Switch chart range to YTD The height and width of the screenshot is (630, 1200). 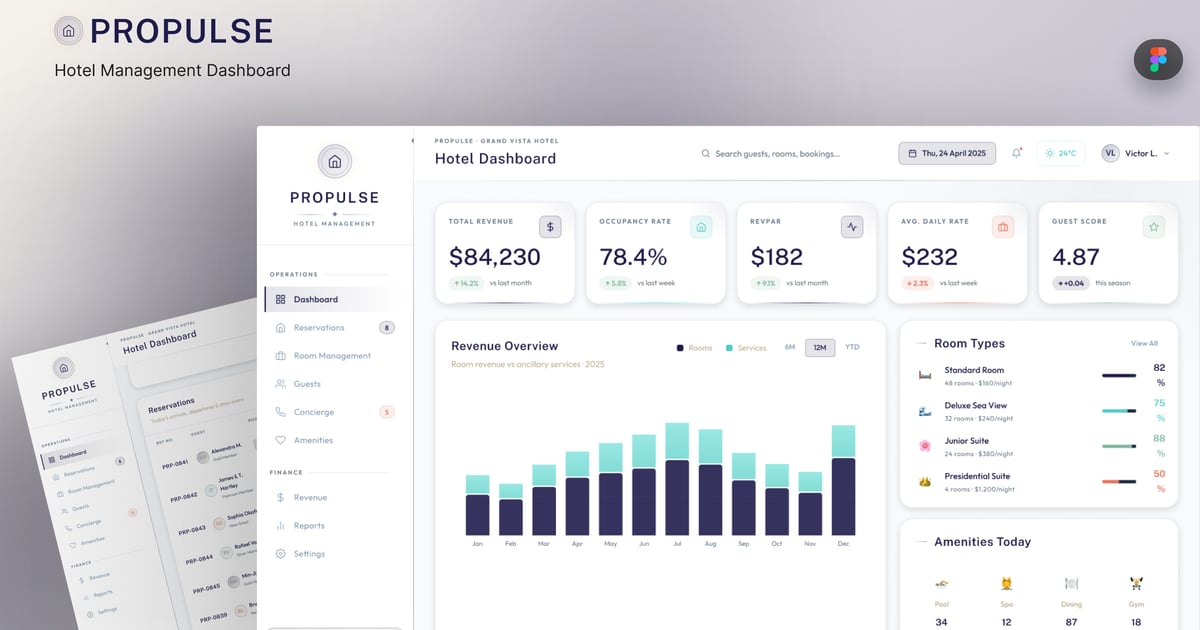852,347
